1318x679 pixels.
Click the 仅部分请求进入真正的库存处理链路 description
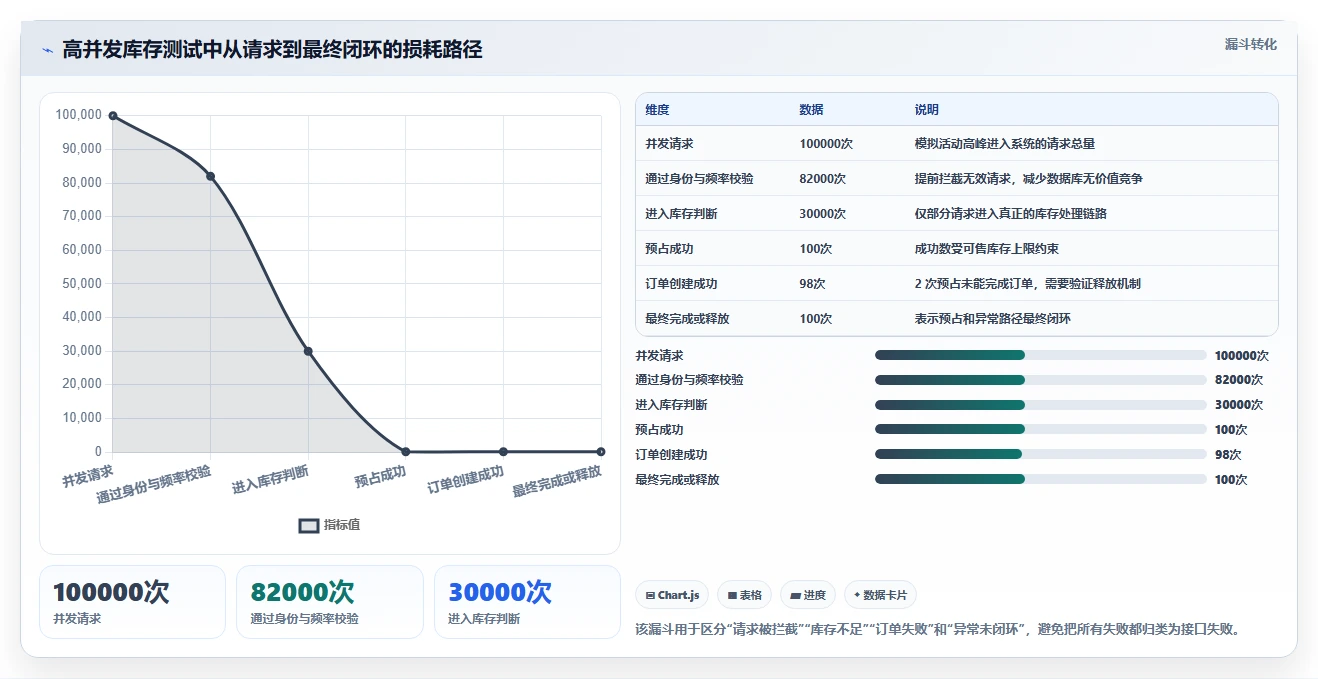[1010, 214]
